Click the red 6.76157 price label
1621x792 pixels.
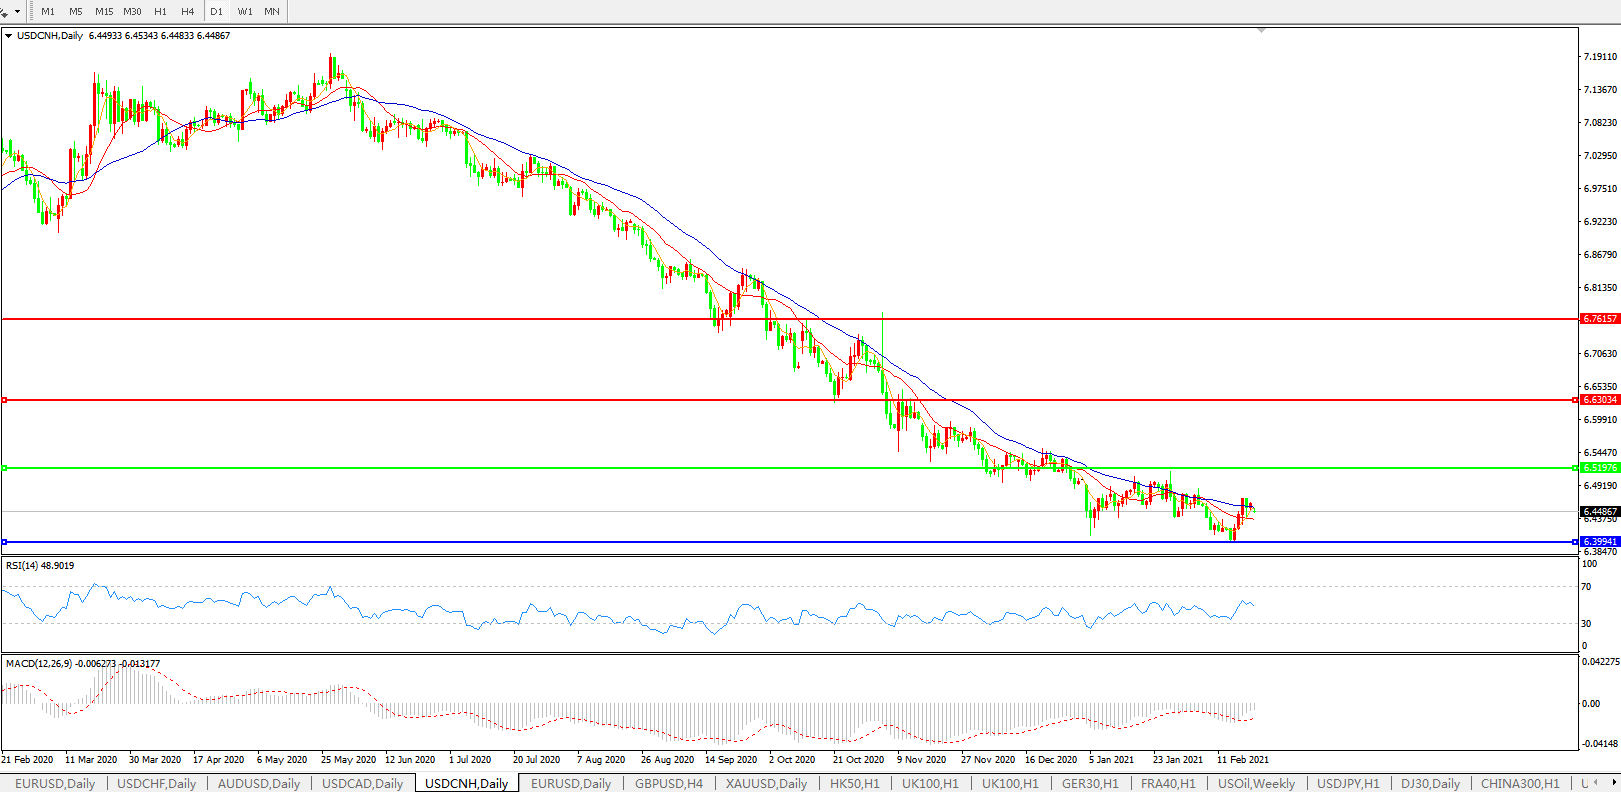(1599, 319)
